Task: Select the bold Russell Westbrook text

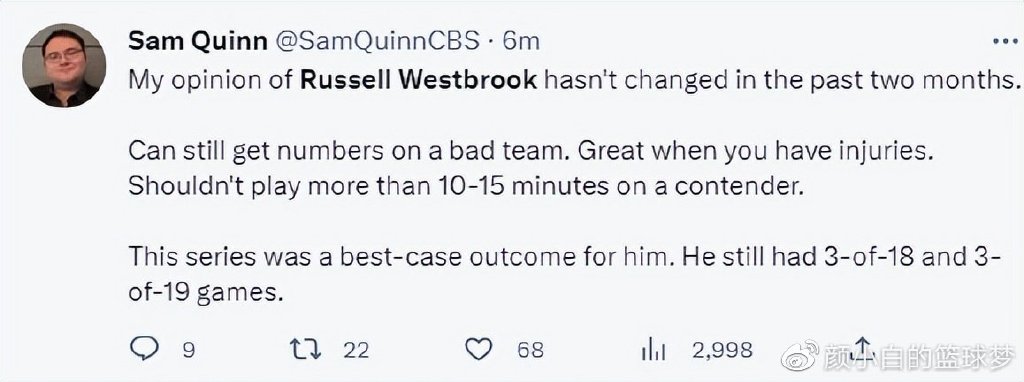Action: pos(419,80)
